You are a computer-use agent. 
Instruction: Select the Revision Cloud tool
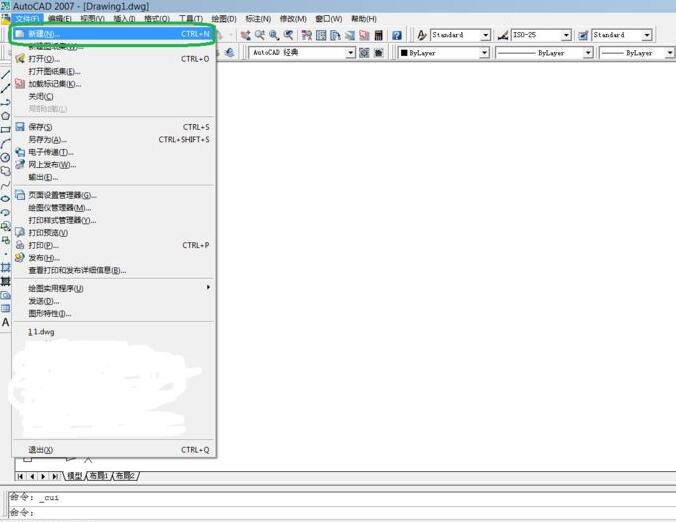[5, 171]
